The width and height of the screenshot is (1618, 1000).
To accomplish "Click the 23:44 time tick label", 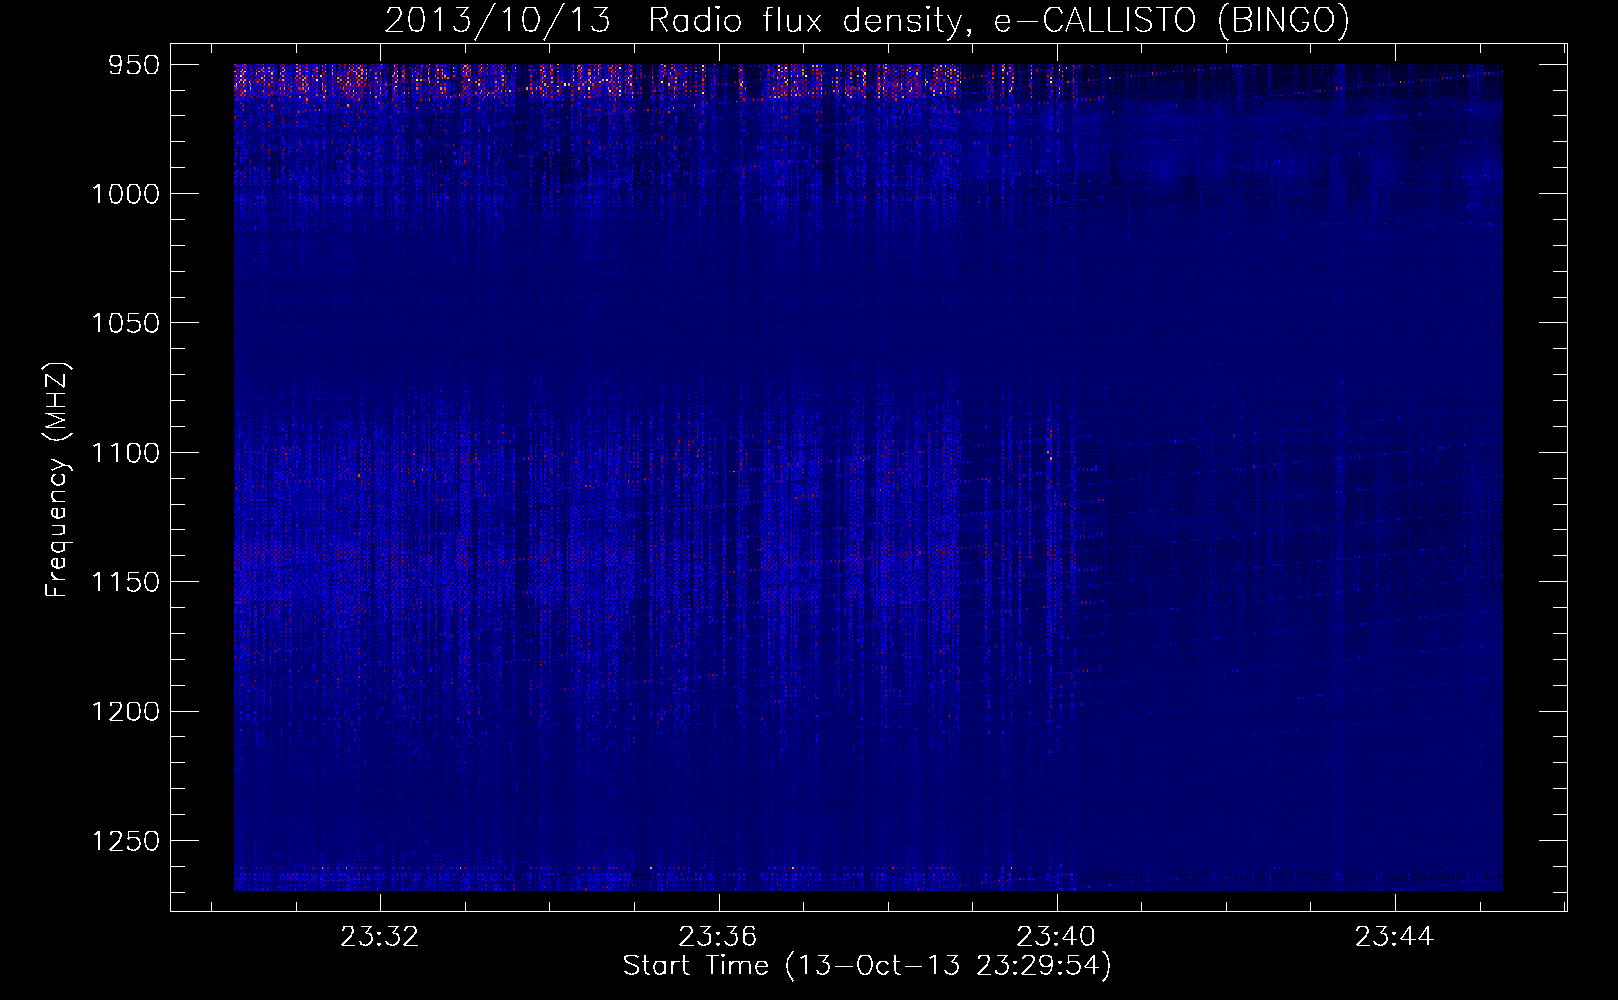I will pyautogui.click(x=1394, y=937).
